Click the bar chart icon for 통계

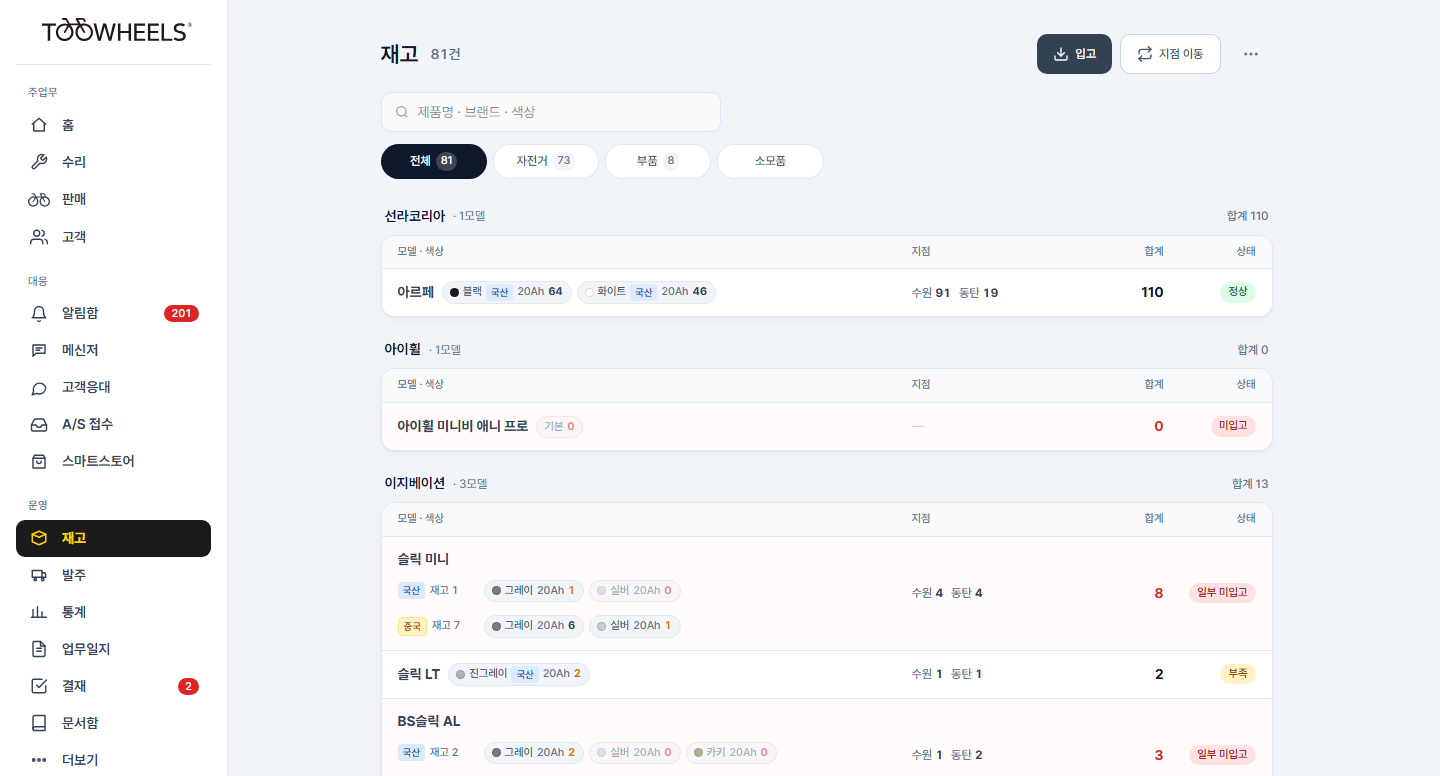coord(39,612)
